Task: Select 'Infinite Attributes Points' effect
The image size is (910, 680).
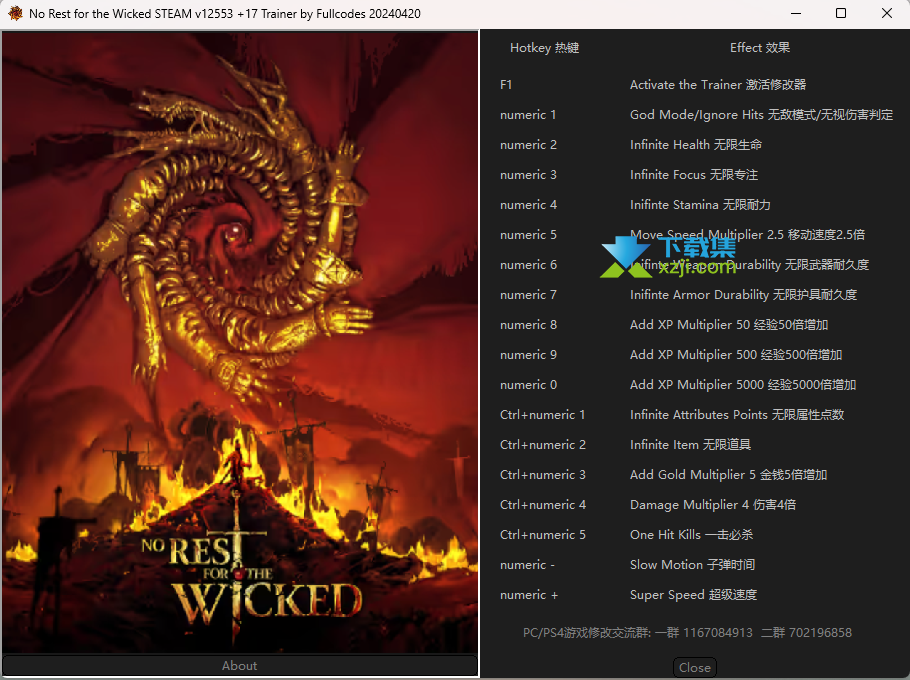Action: click(x=737, y=415)
